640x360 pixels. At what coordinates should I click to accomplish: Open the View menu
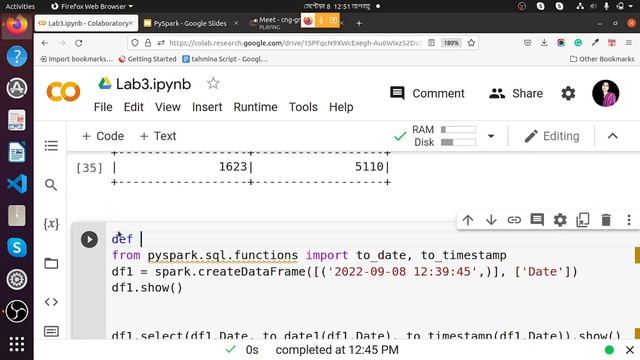tap(168, 107)
